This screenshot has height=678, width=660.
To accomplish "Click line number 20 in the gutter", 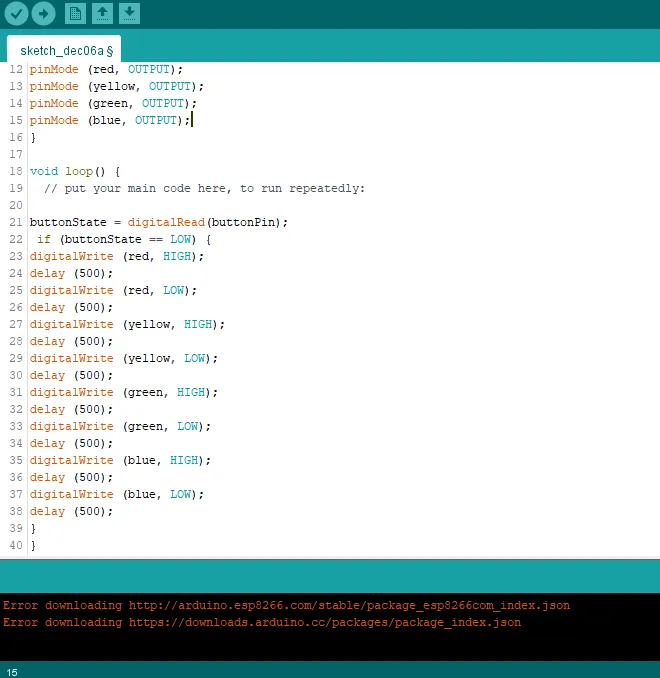I will (x=16, y=205).
